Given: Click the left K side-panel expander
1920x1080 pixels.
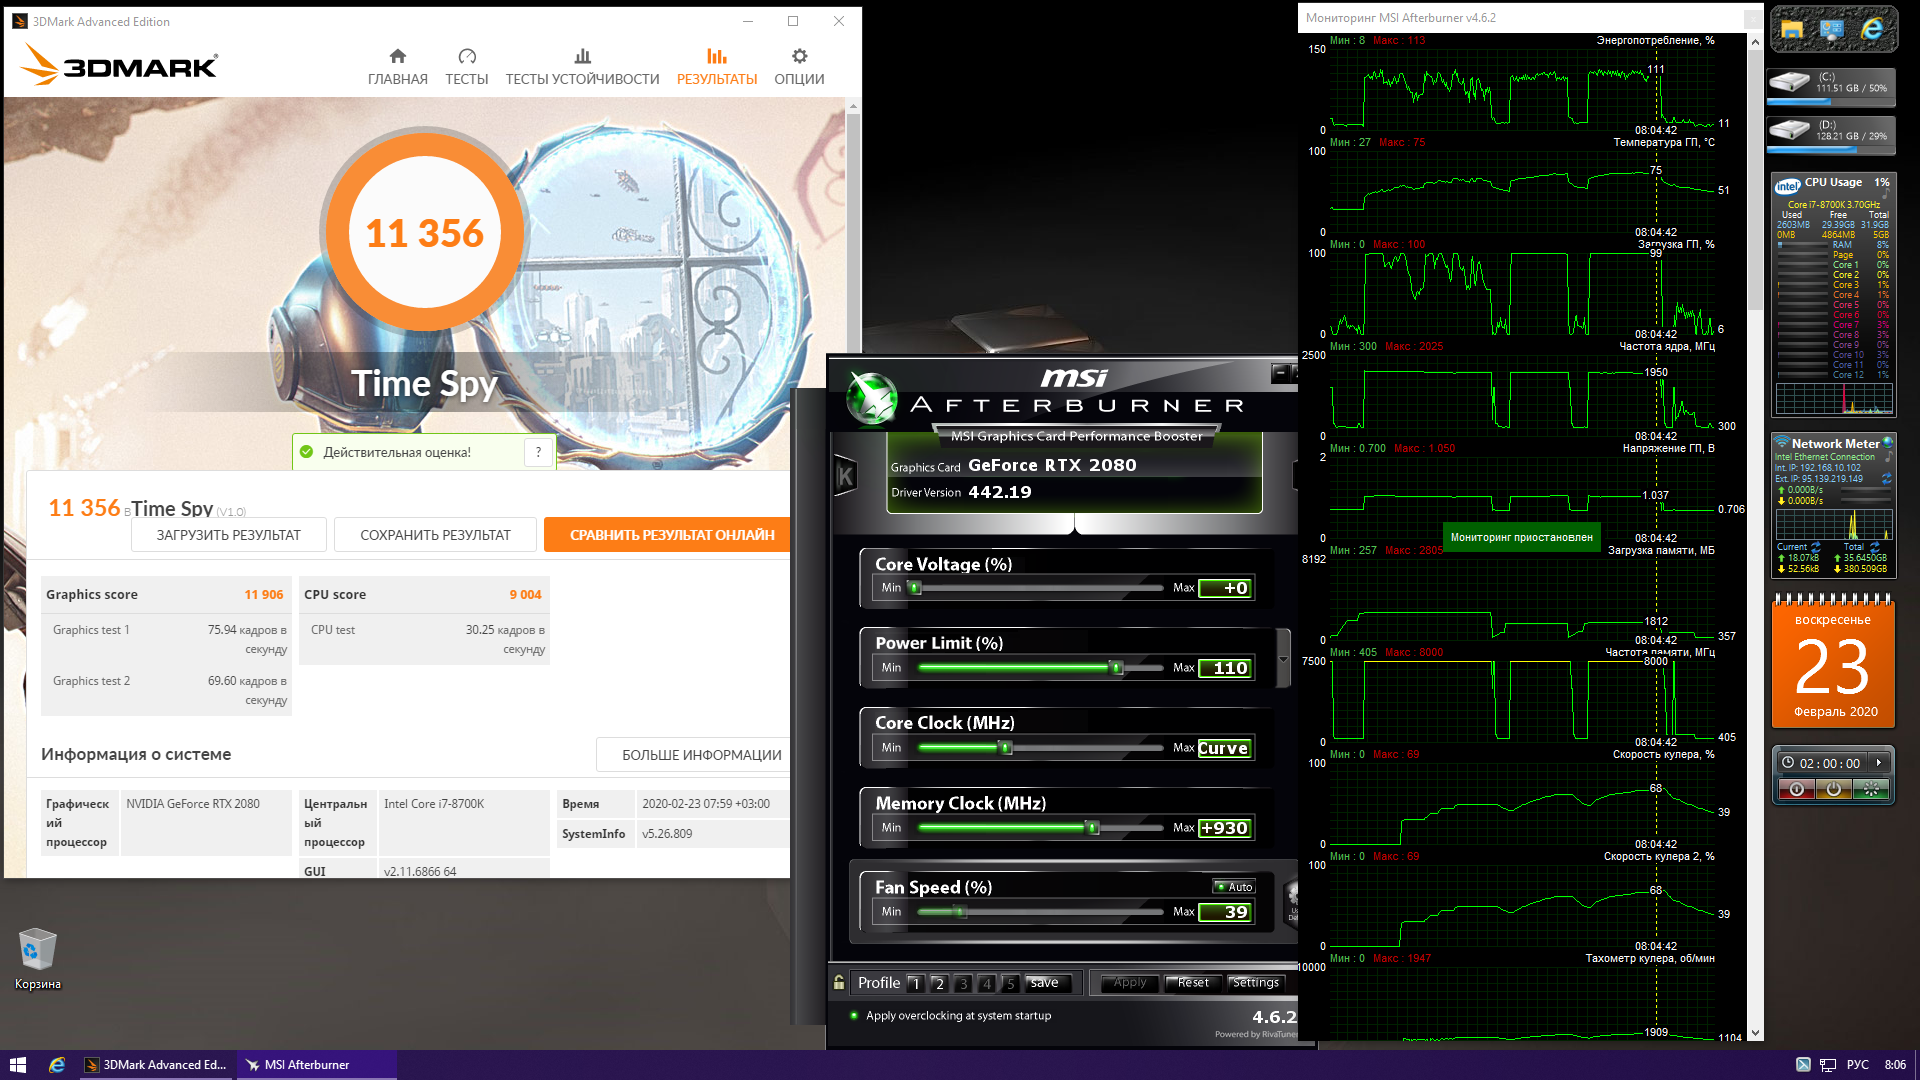Looking at the screenshot, I should tap(845, 477).
